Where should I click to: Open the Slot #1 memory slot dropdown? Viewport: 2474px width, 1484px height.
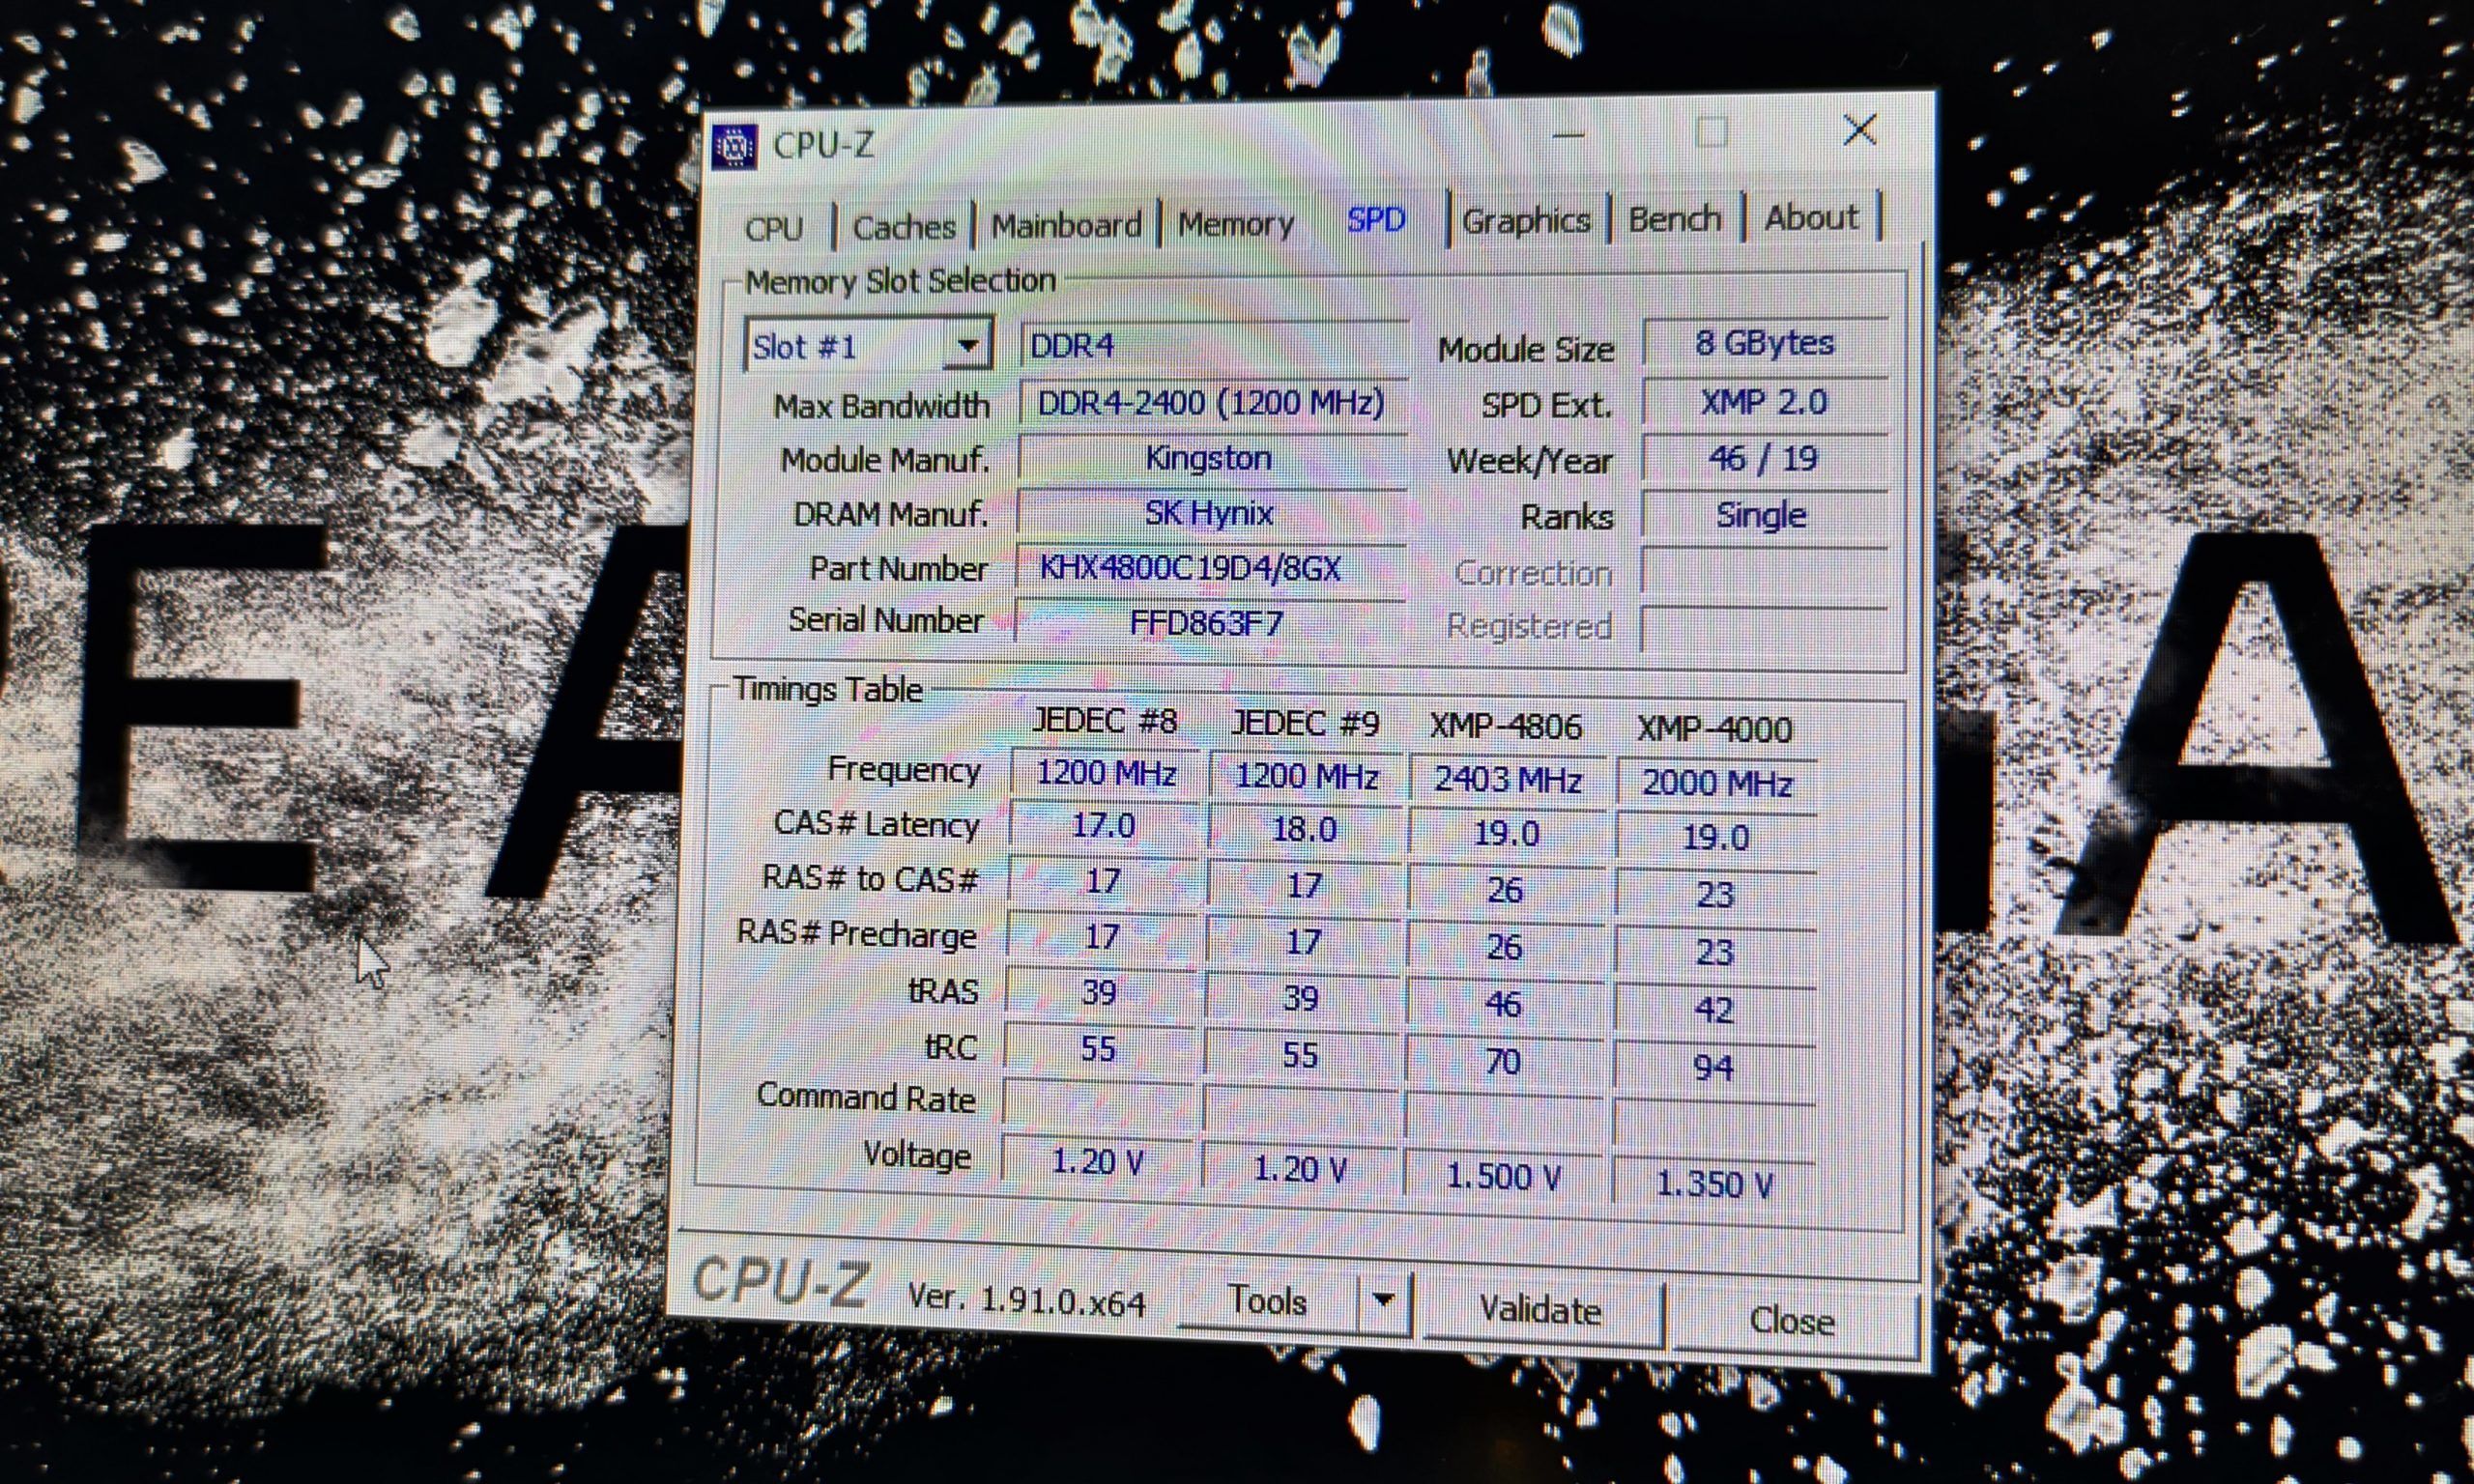967,346
